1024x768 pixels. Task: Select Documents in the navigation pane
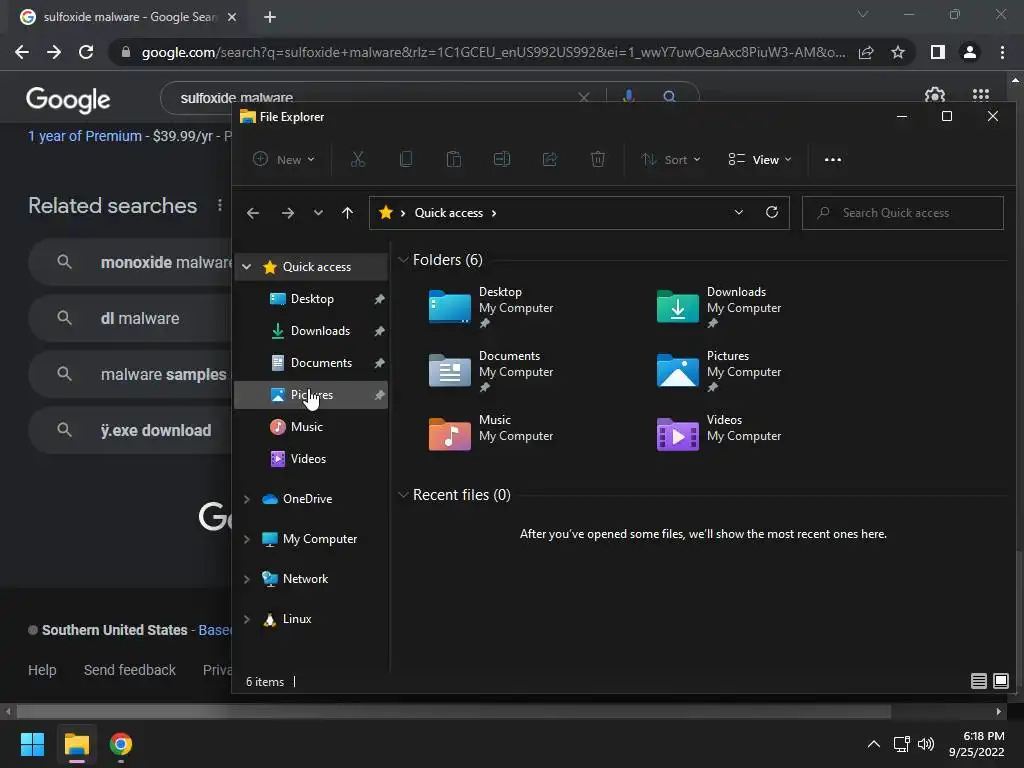[312, 363]
